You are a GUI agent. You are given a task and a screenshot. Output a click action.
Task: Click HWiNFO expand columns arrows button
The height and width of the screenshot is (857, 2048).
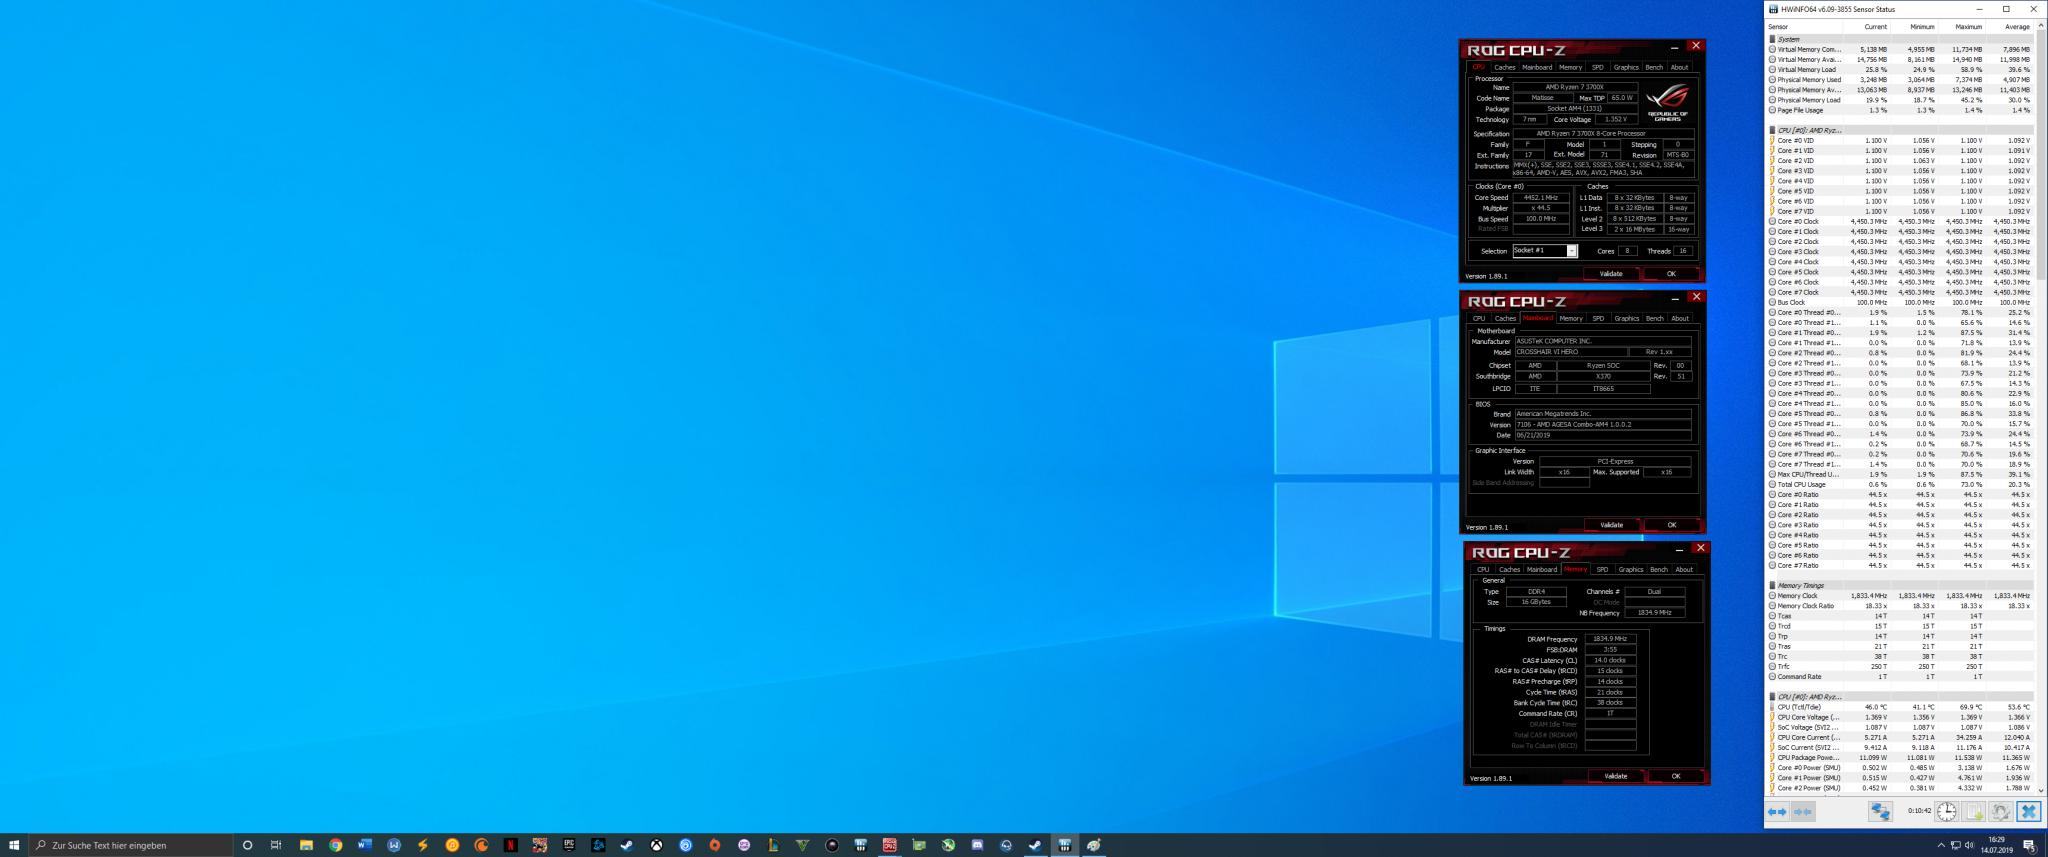point(1777,812)
